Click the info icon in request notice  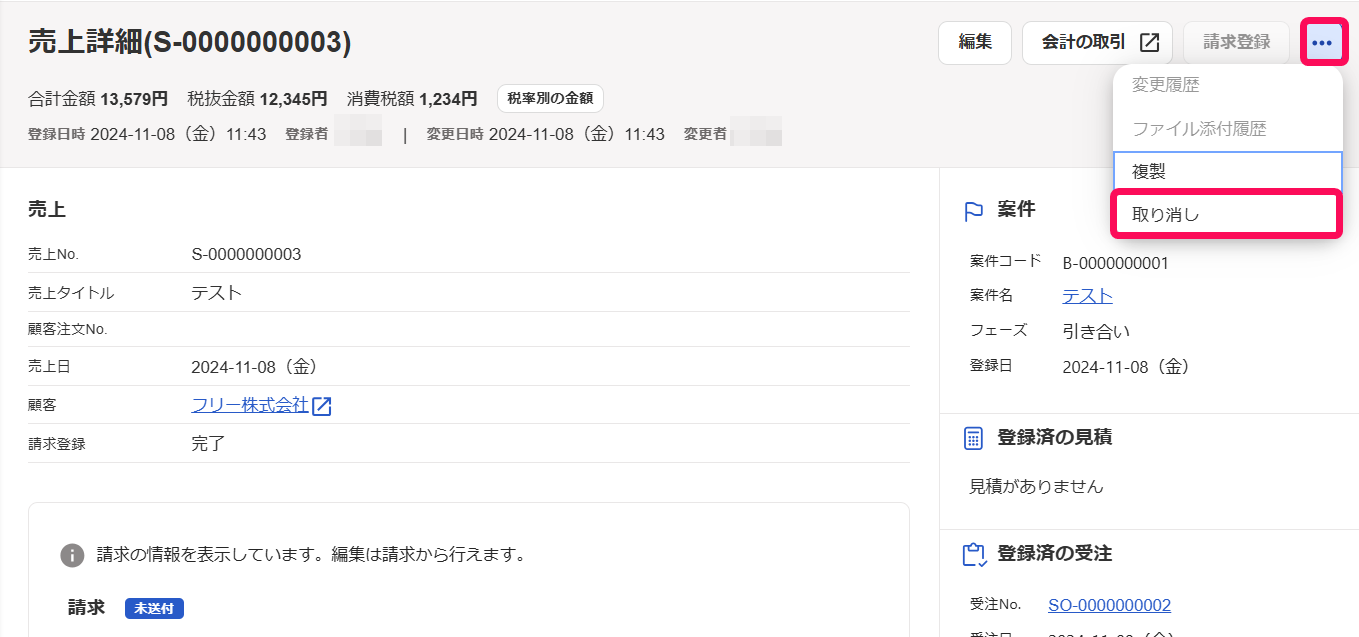(x=72, y=555)
